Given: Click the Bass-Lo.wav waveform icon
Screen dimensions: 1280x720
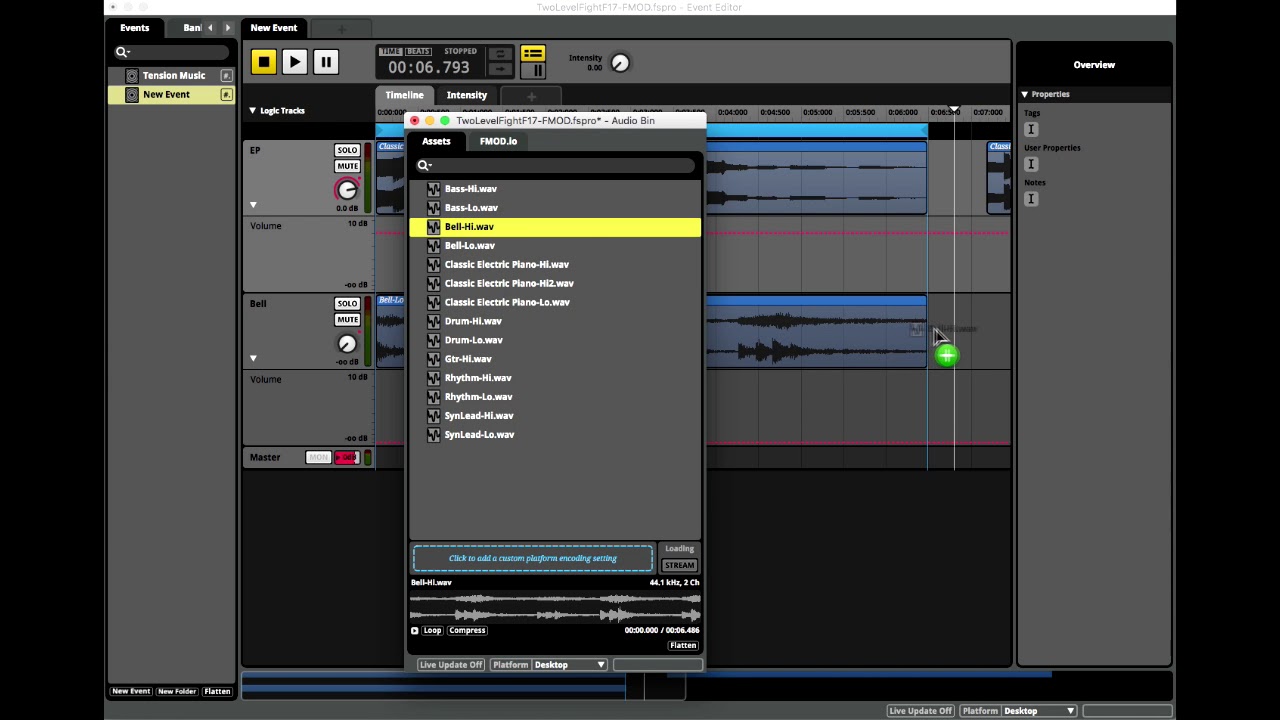Looking at the screenshot, I should coord(433,208).
